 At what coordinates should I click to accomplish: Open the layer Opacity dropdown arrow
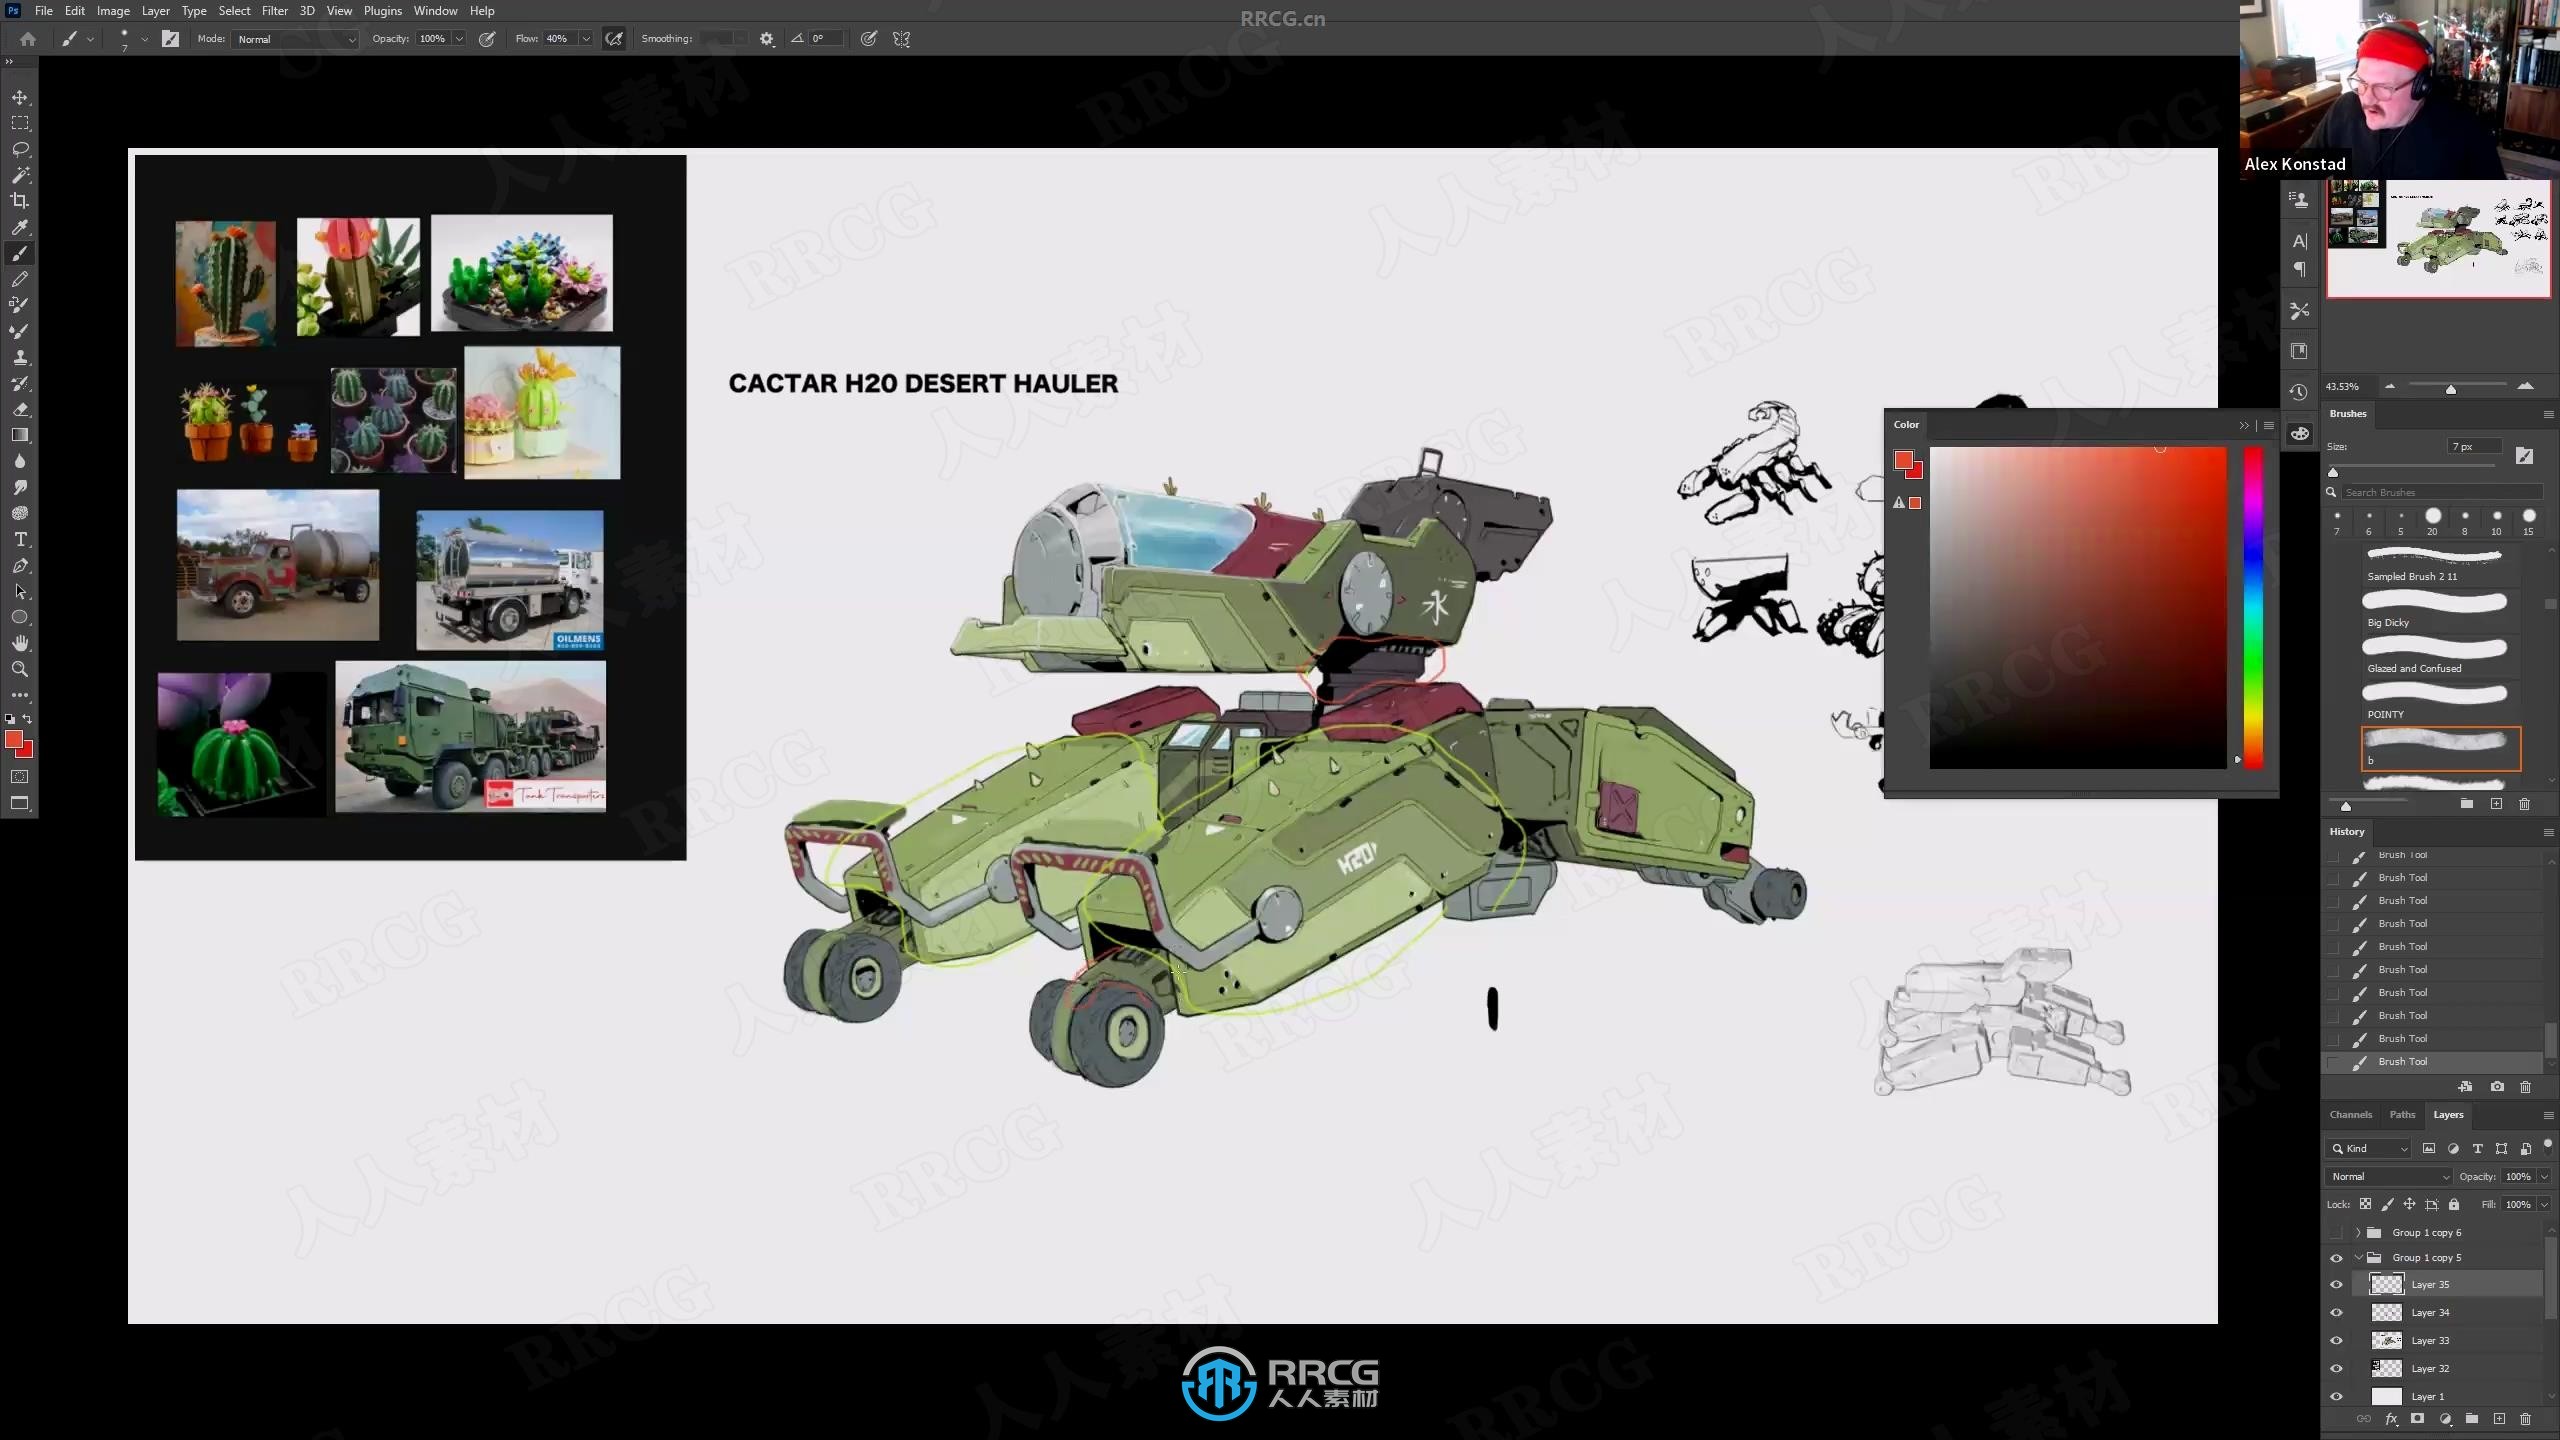(x=2544, y=1177)
